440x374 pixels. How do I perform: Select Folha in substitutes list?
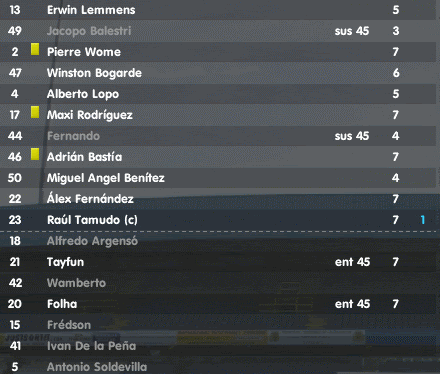62,304
